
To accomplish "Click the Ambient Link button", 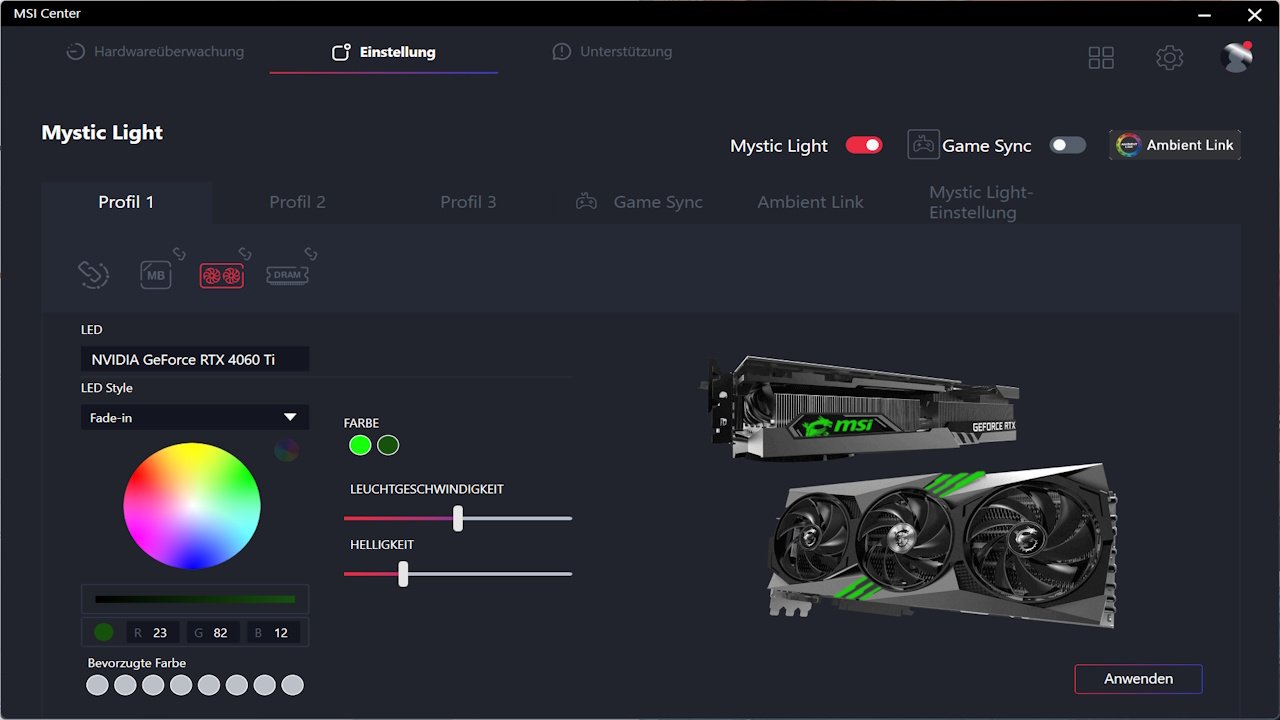I will 1175,145.
